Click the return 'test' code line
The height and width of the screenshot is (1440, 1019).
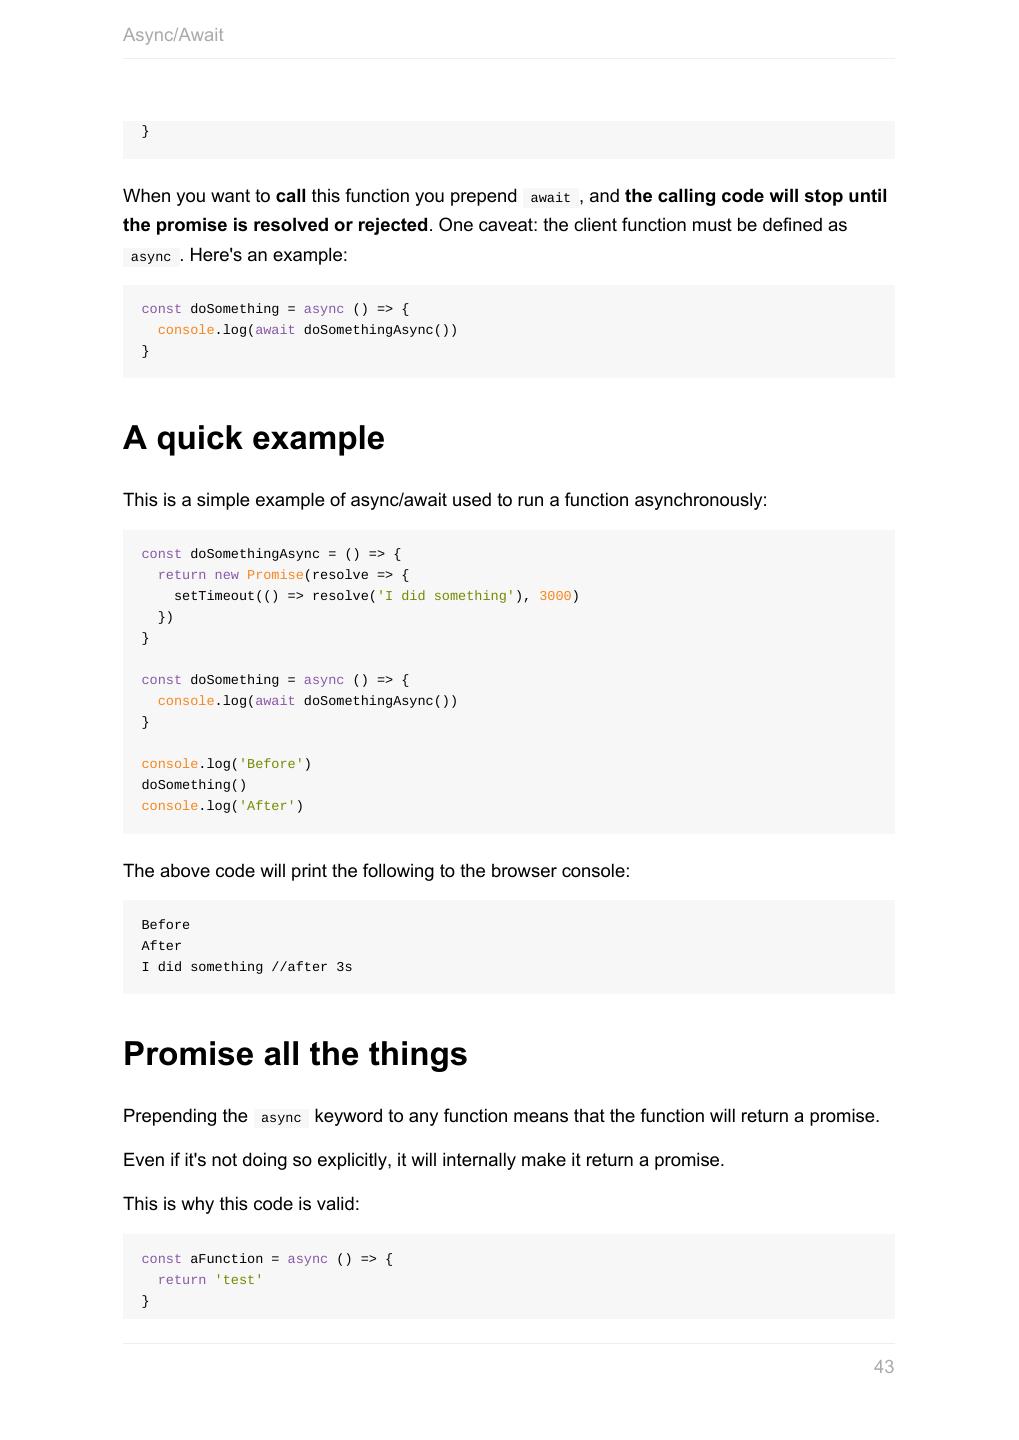tap(210, 1280)
